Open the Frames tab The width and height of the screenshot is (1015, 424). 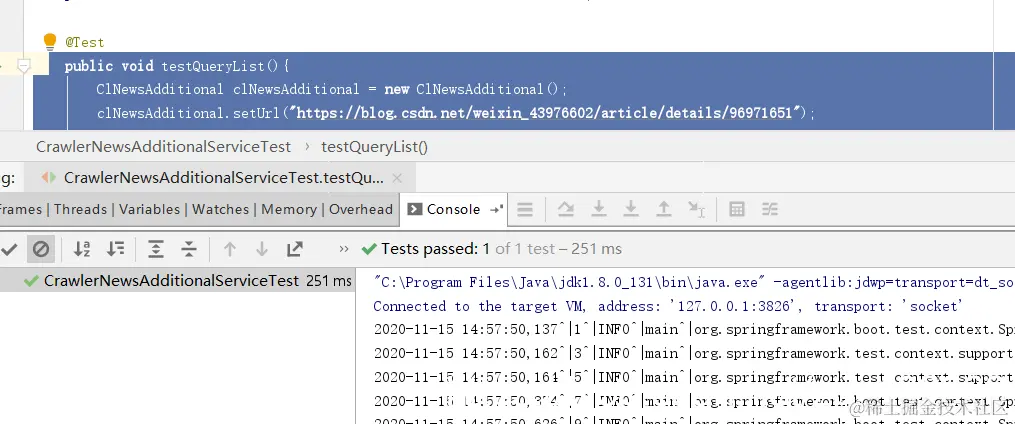(x=21, y=209)
